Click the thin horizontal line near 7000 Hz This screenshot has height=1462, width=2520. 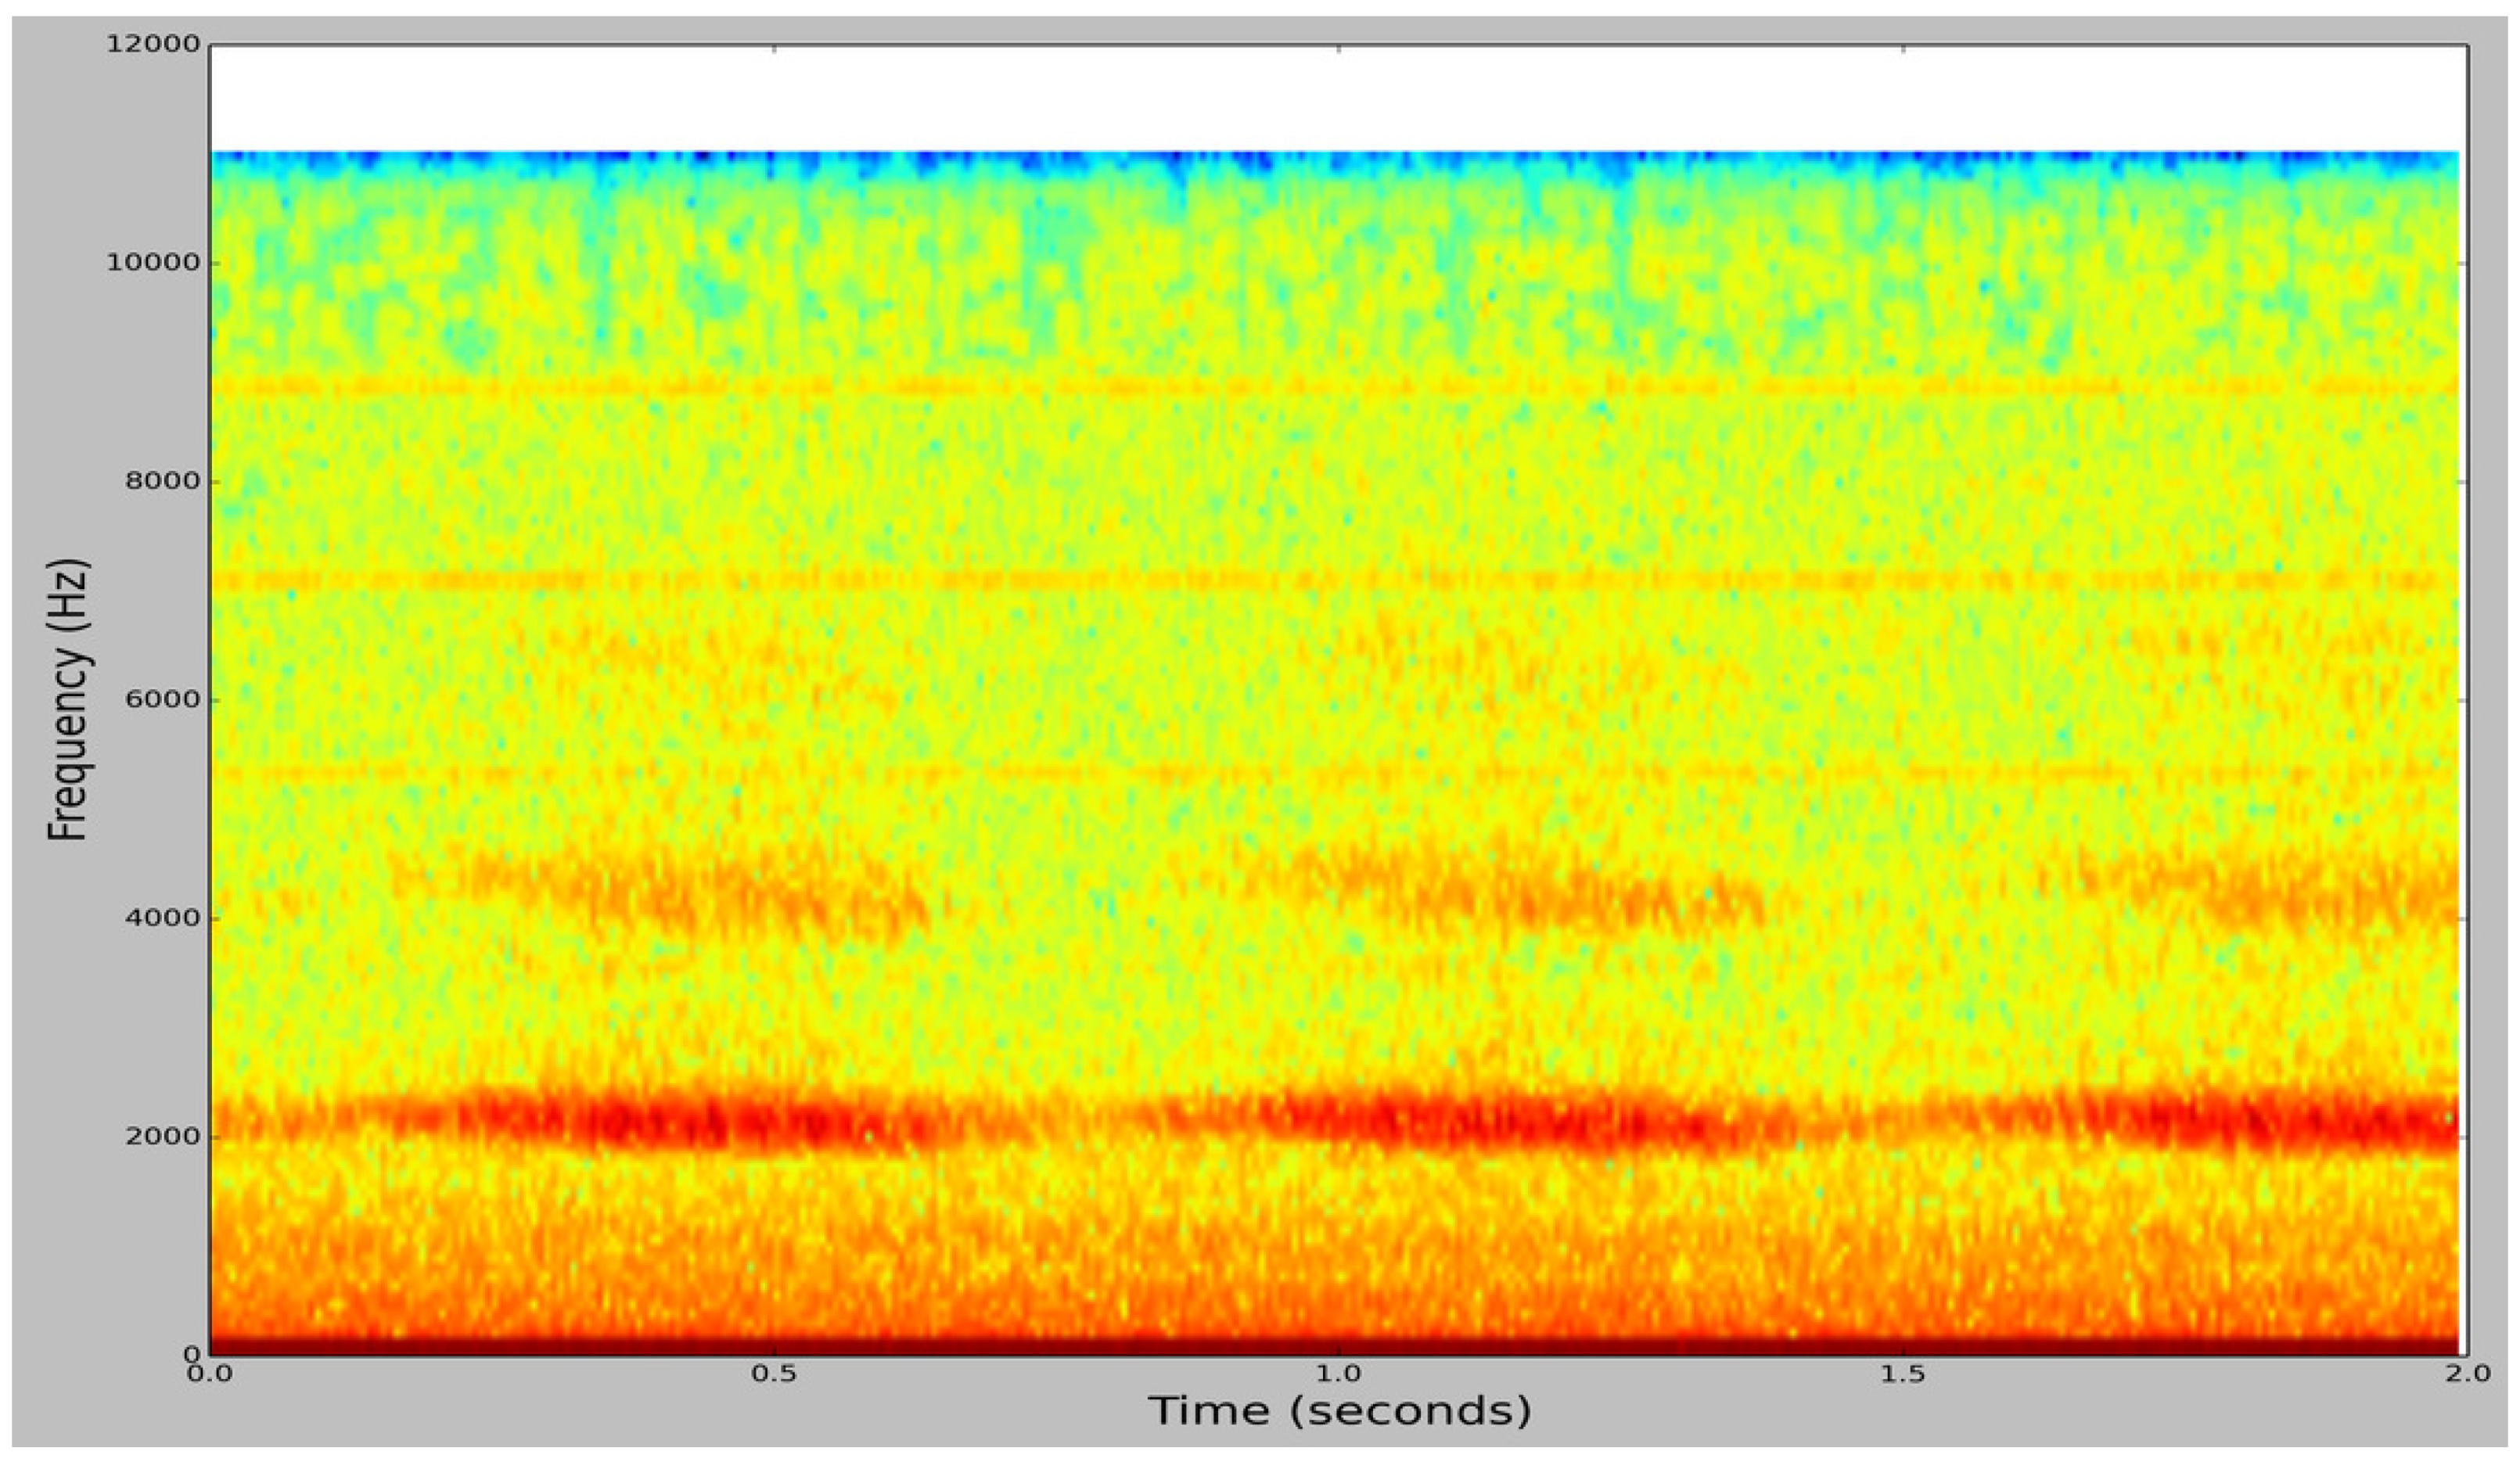pyautogui.click(x=1335, y=579)
